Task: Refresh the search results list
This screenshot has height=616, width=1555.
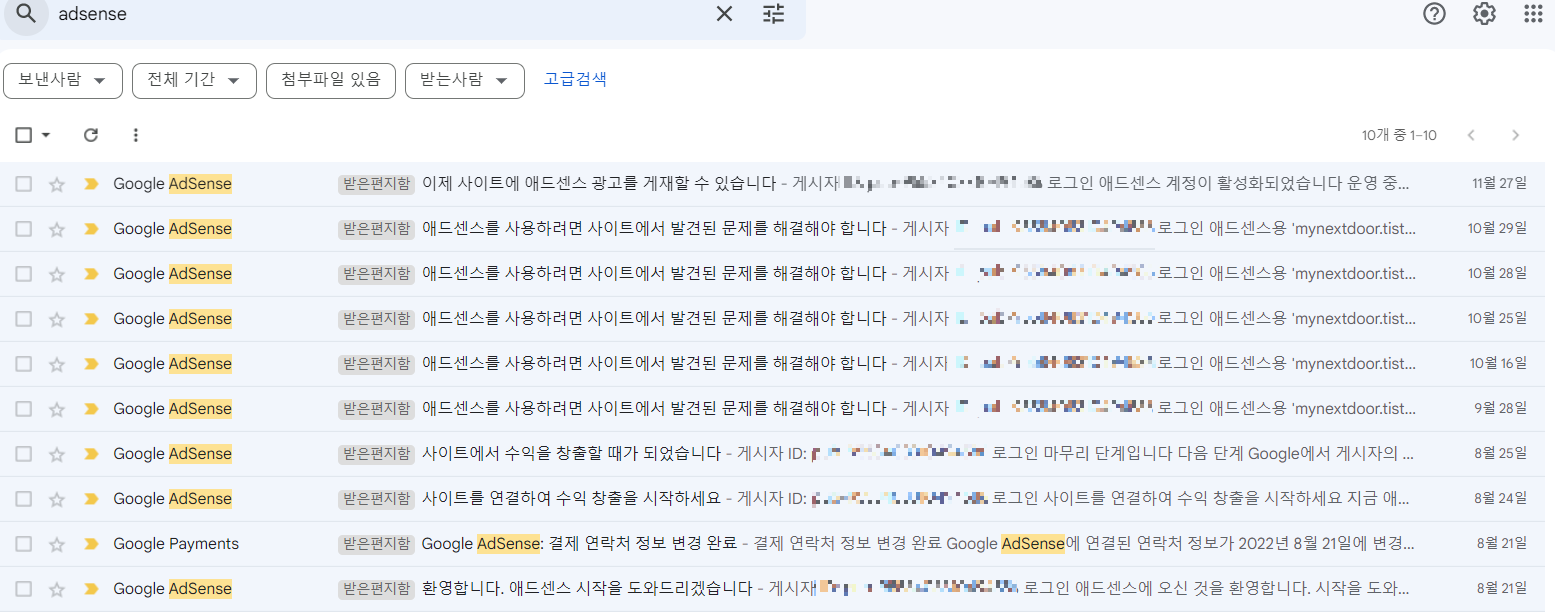Action: tap(91, 135)
